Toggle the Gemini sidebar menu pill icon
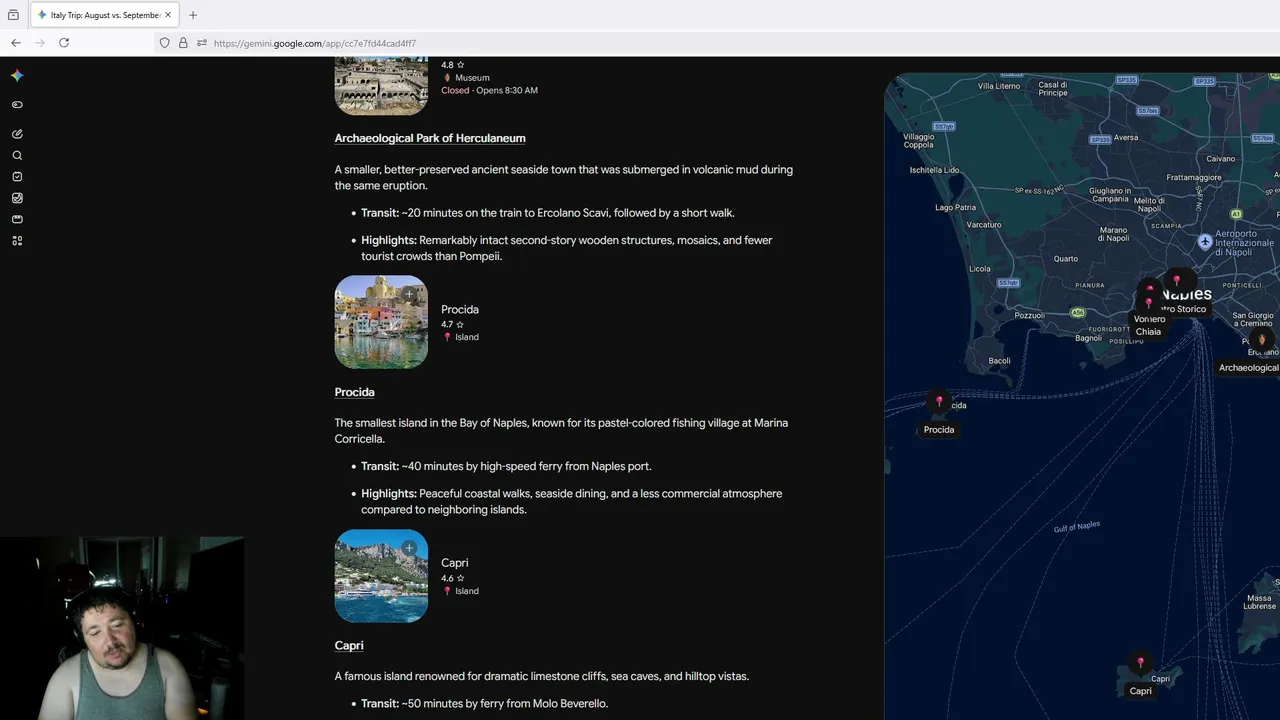 [17, 105]
